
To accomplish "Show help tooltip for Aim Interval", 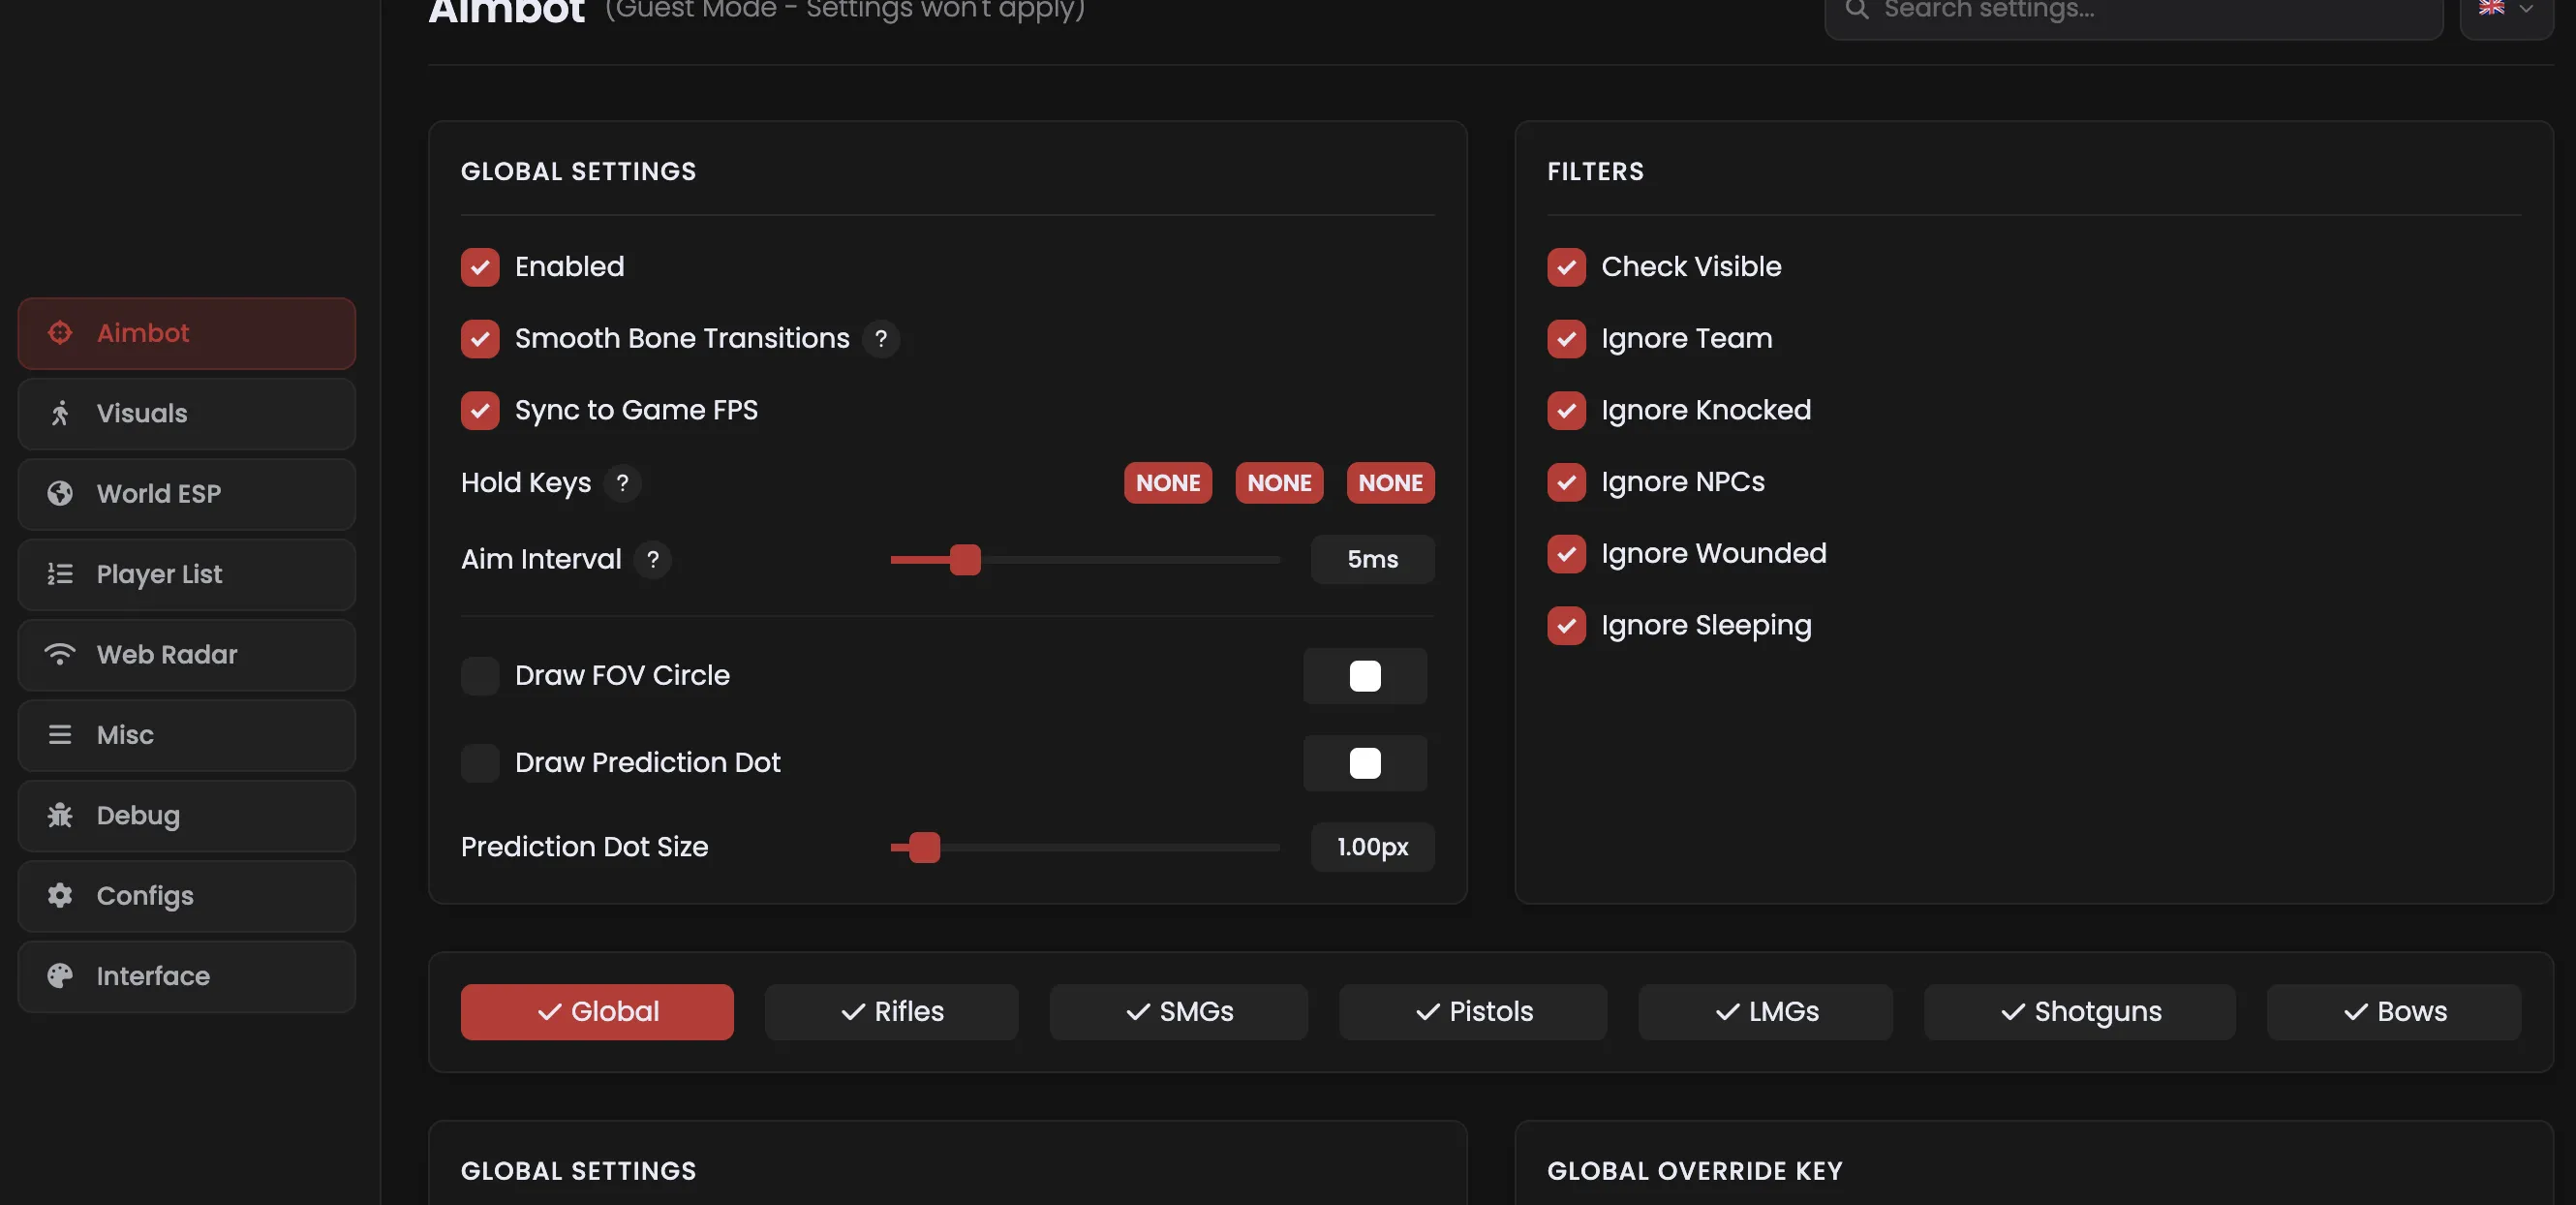I will point(653,559).
